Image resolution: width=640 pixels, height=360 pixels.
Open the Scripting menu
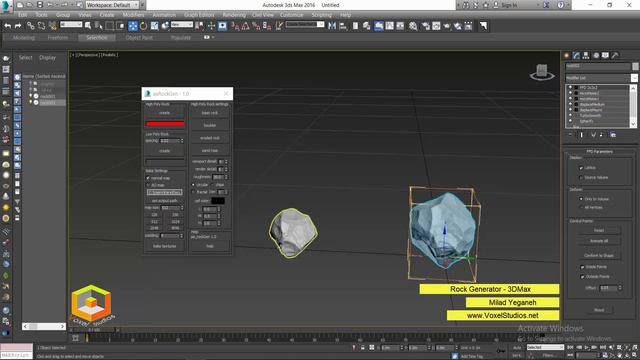point(322,15)
